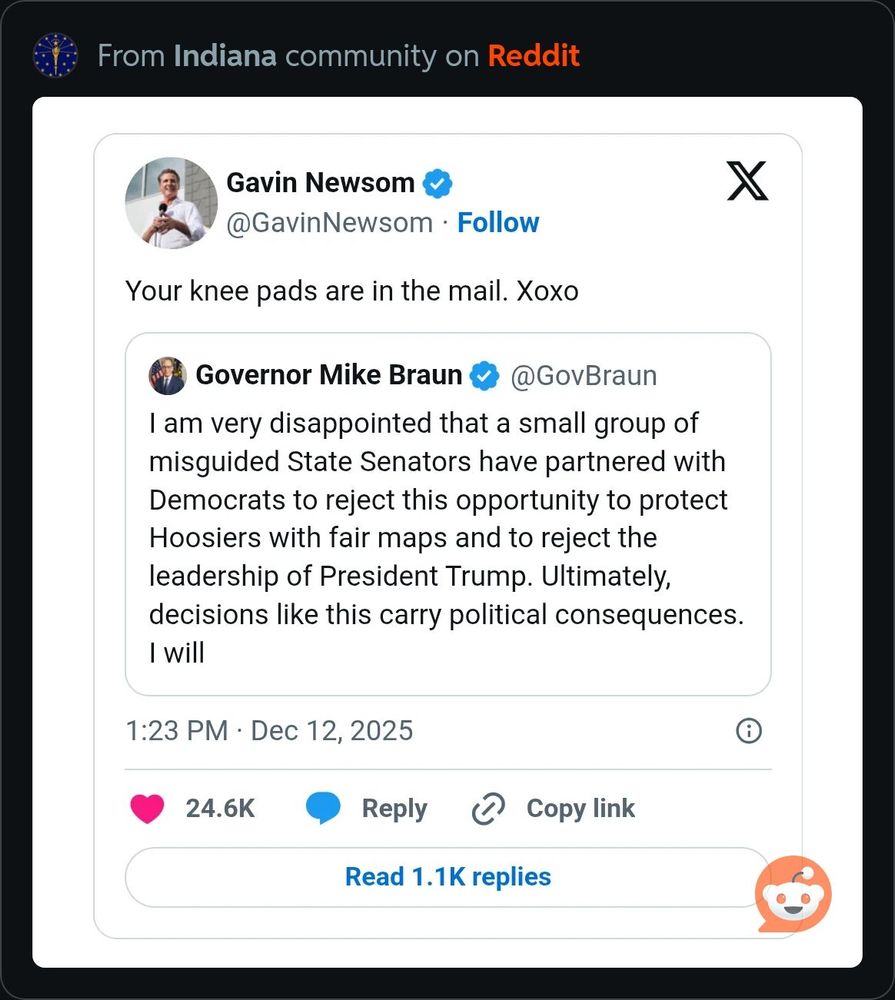This screenshot has width=895, height=1000.
Task: Click the Reddit snoo chat icon
Action: tap(793, 893)
